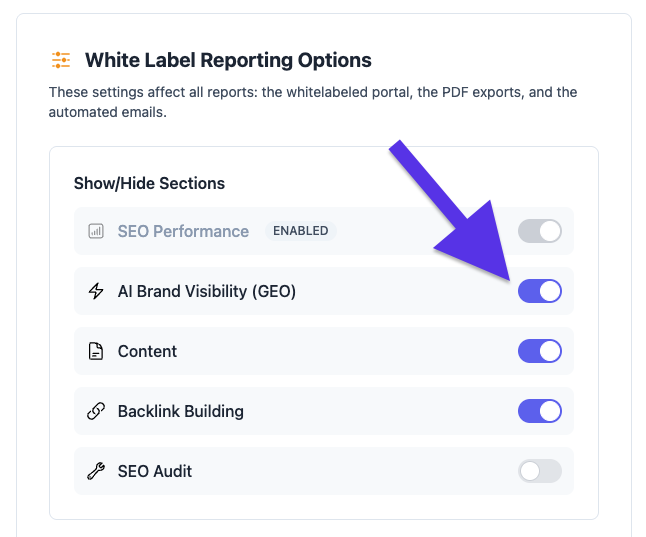Disable the AI Brand Visibility (GEO) toggle
This screenshot has width=646, height=537.
click(540, 291)
